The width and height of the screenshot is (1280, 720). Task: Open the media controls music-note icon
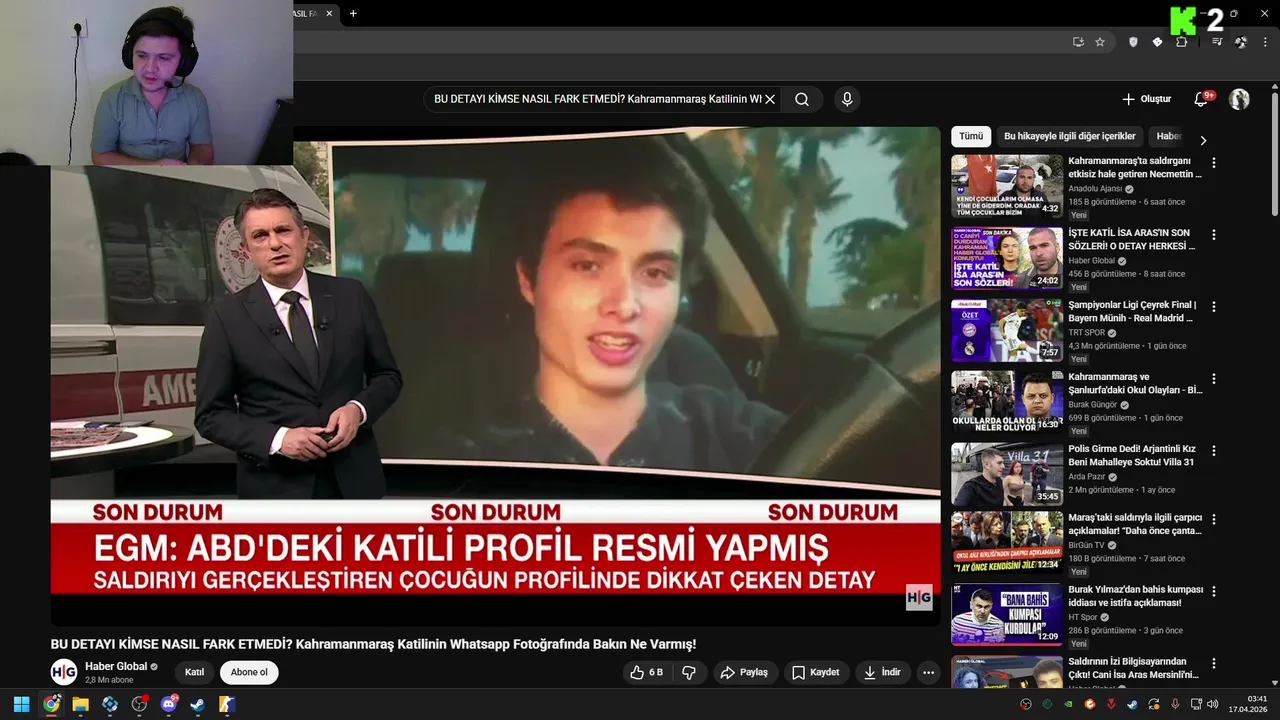1217,42
